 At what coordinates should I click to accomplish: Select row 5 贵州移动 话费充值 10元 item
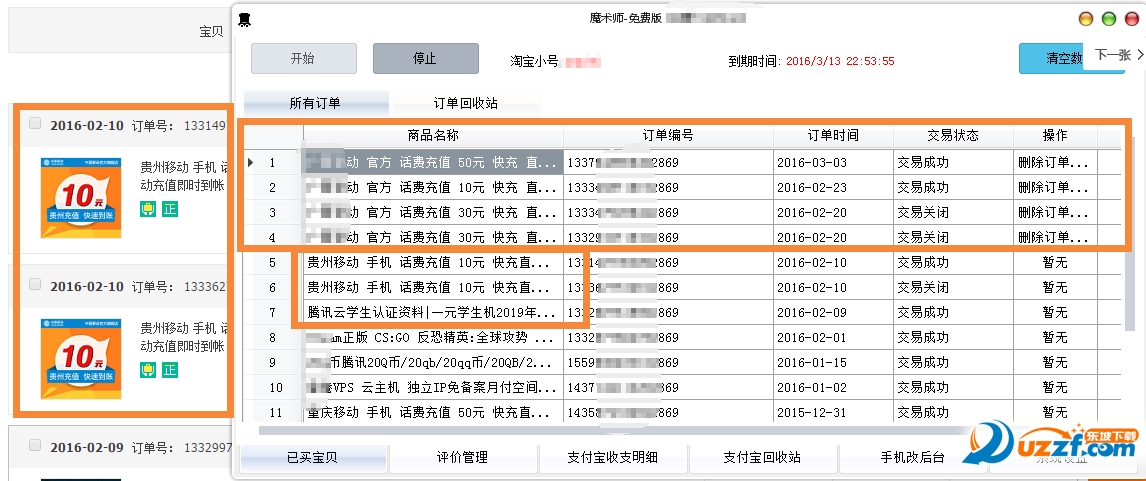(433, 262)
